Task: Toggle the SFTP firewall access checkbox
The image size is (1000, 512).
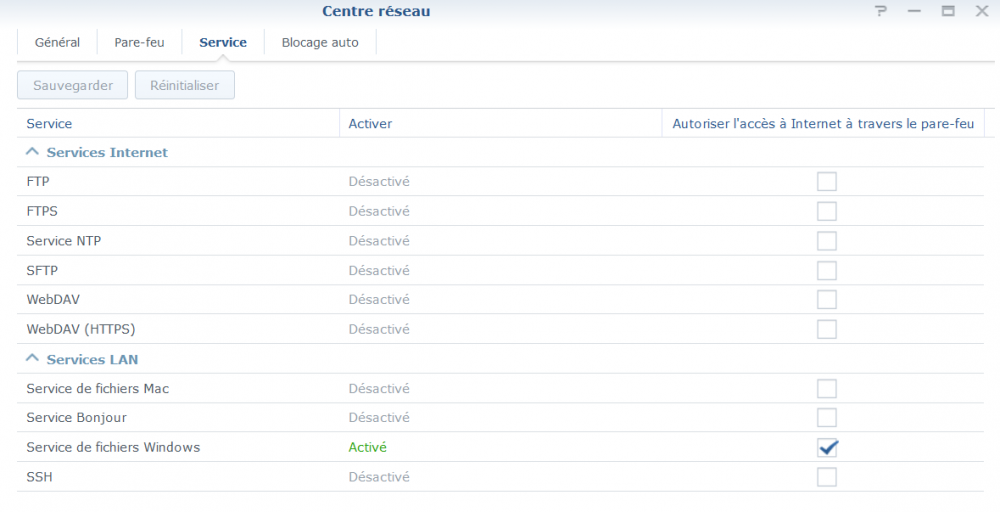Action: [827, 270]
